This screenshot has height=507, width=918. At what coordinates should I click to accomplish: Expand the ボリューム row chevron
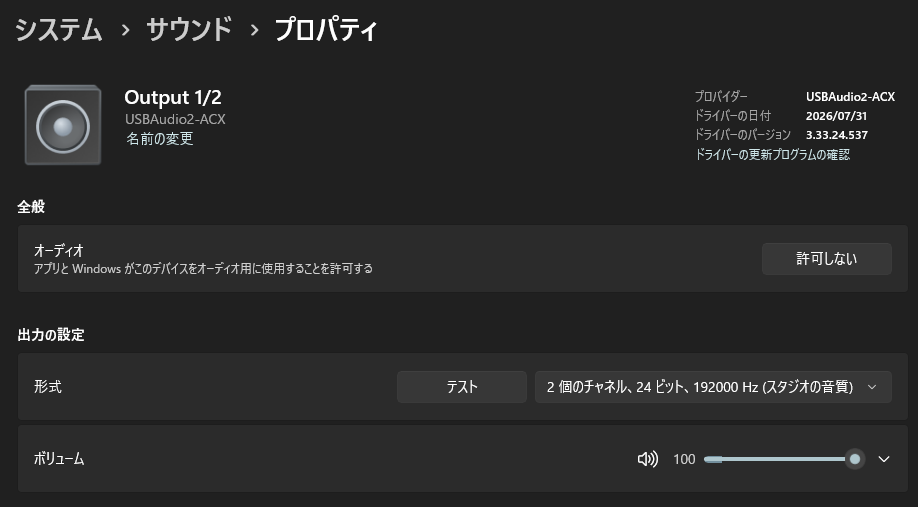click(x=884, y=459)
